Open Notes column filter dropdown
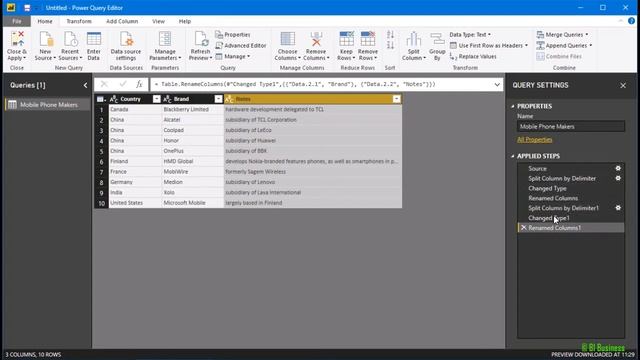 point(396,99)
